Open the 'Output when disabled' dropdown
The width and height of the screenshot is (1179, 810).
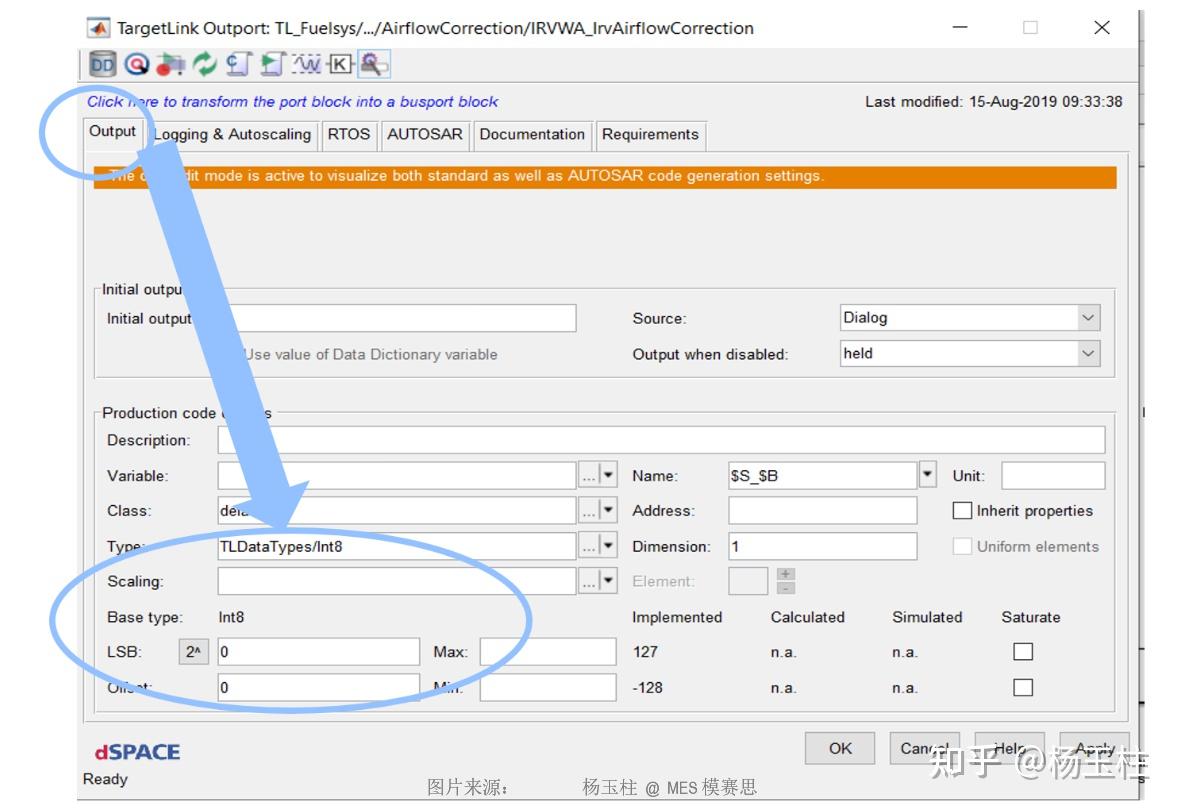1087,353
